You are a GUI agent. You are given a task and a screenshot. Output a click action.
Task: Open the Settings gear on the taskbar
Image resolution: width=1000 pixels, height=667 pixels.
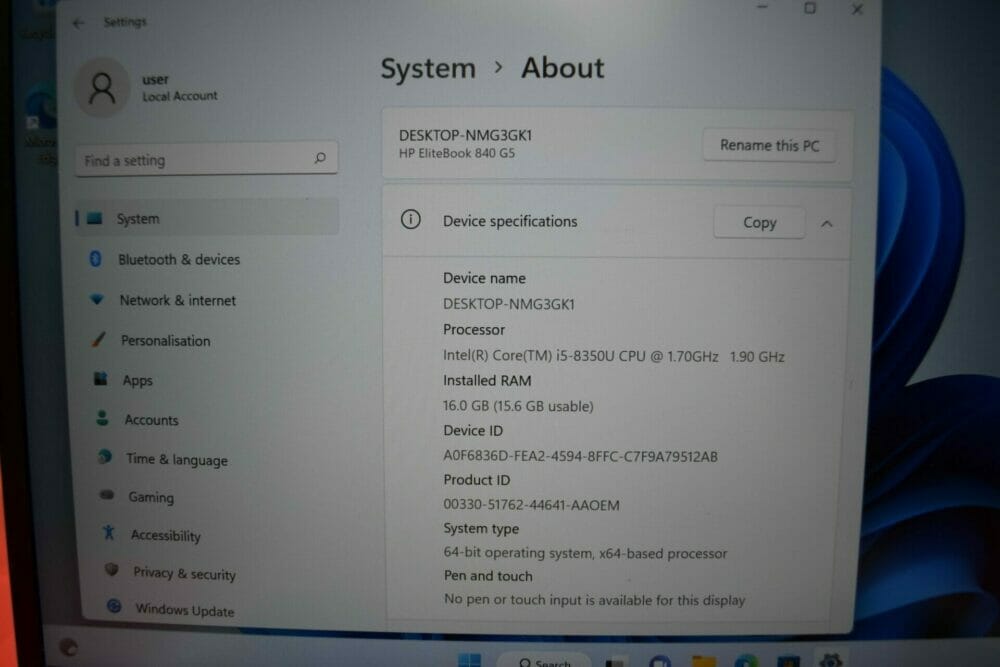[830, 661]
